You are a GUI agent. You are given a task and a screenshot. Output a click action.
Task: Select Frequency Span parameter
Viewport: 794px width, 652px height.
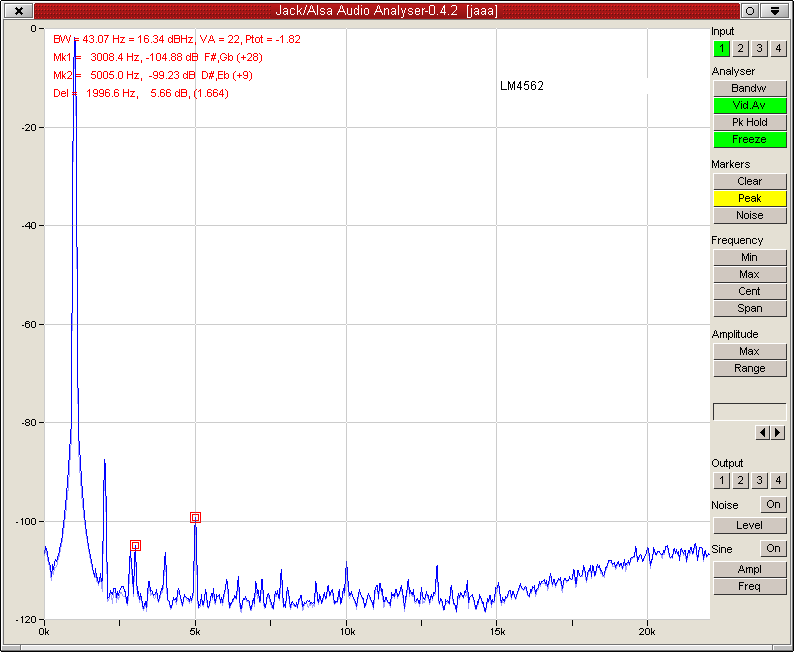point(749,308)
